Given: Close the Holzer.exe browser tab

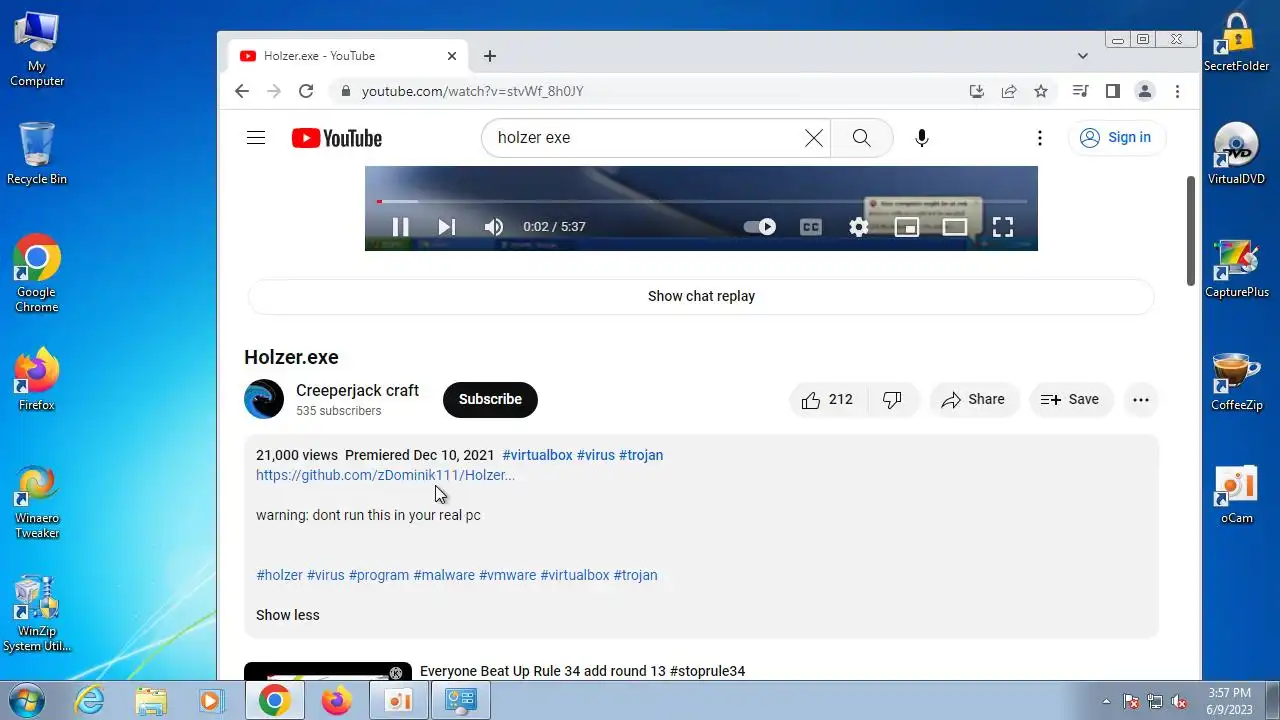Looking at the screenshot, I should pyautogui.click(x=452, y=56).
